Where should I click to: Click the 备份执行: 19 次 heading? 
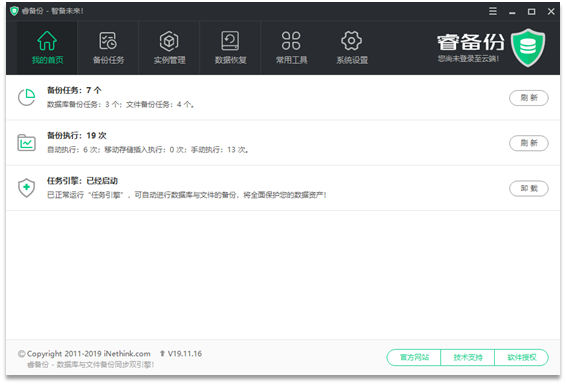tap(77, 136)
